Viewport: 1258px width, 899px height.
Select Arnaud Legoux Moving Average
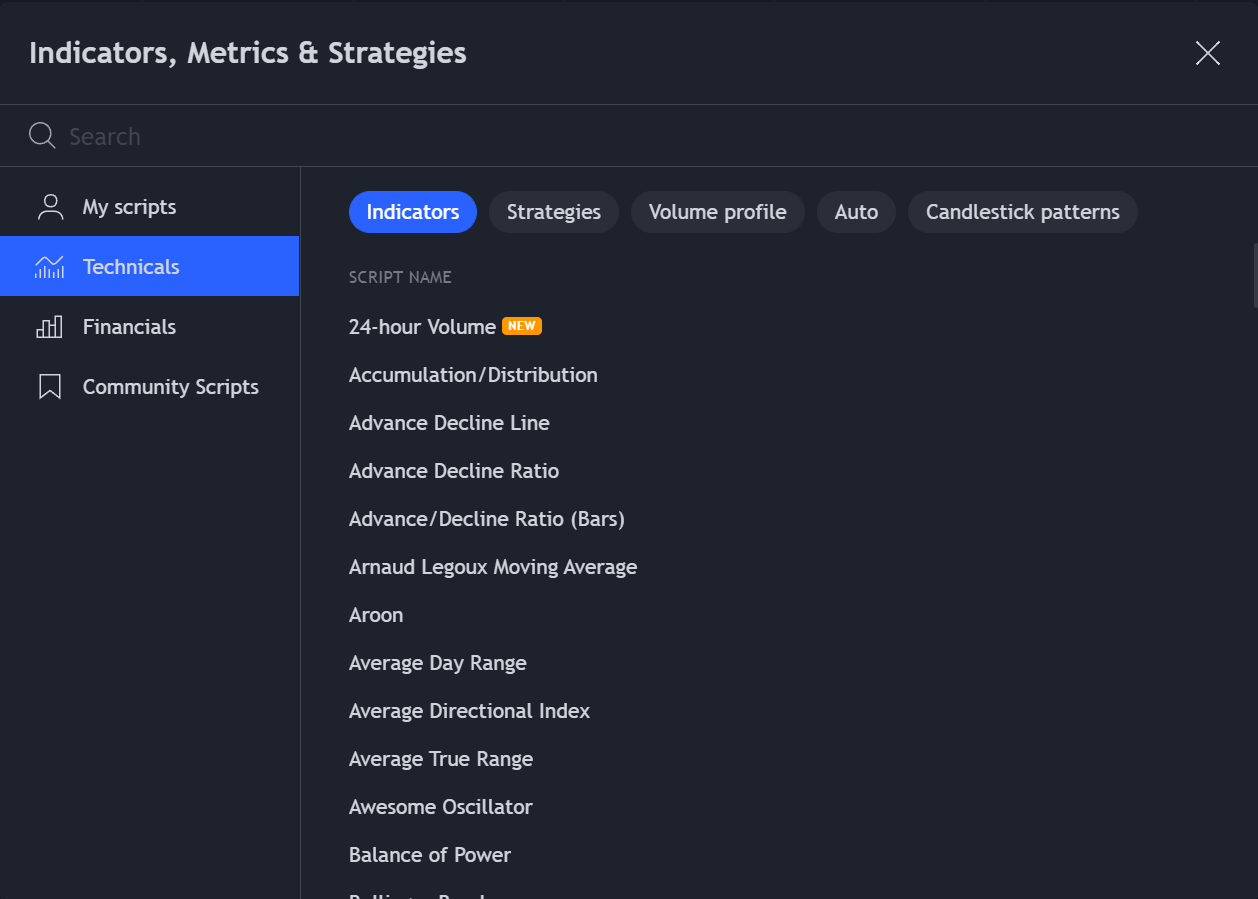point(492,567)
